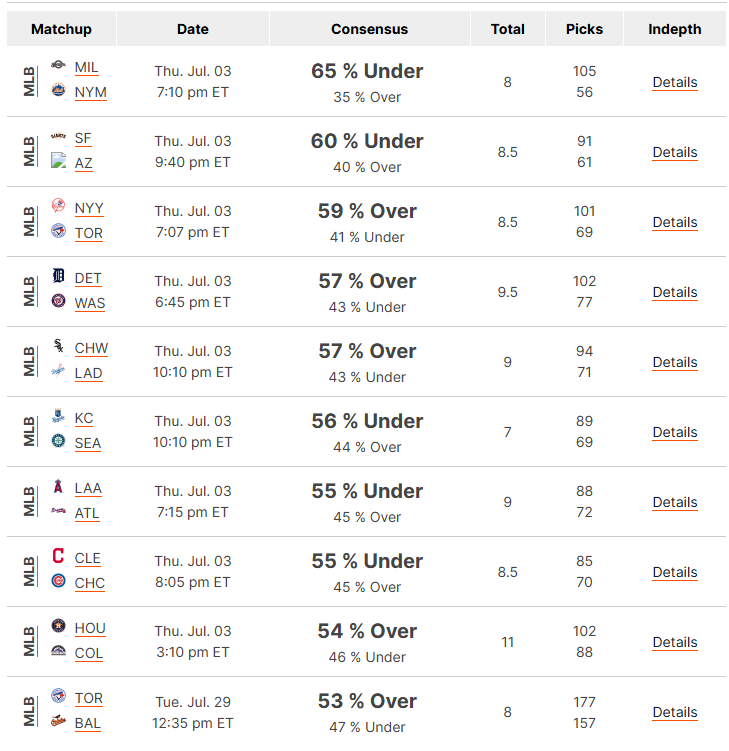Open Details for the SF vs AZ game
The image size is (729, 751).
tap(675, 152)
